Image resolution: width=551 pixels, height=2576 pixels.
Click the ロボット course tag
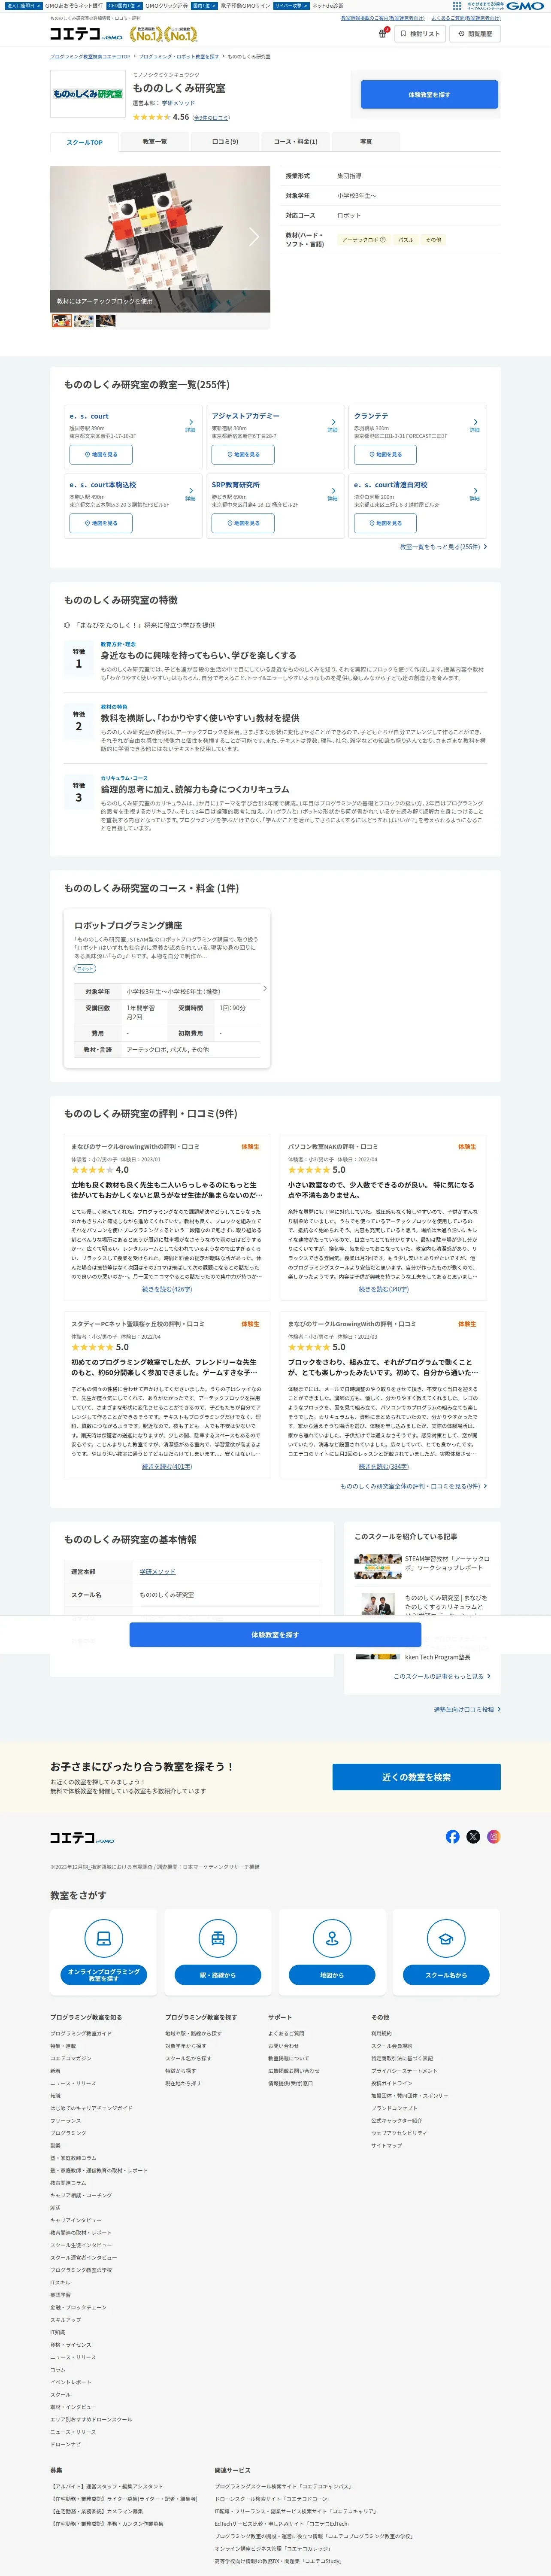point(85,969)
